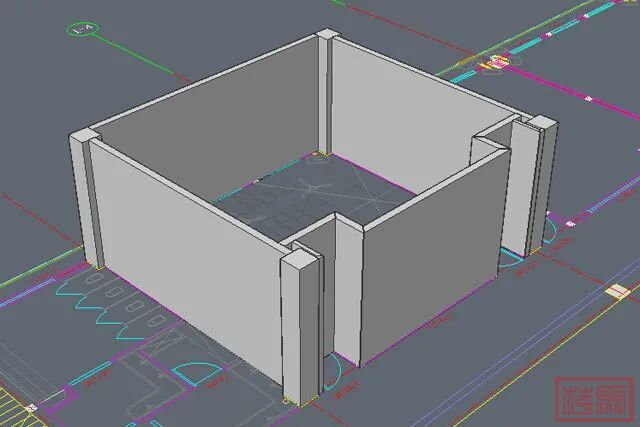Select the door swing arc beside the front column
The image size is (640, 427).
point(342,383)
